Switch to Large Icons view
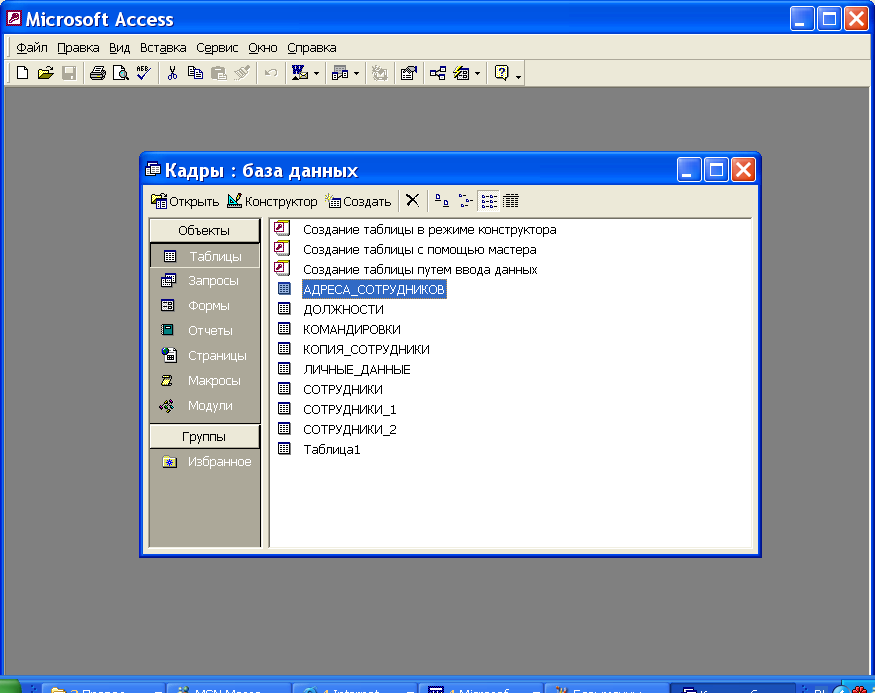 click(442, 200)
